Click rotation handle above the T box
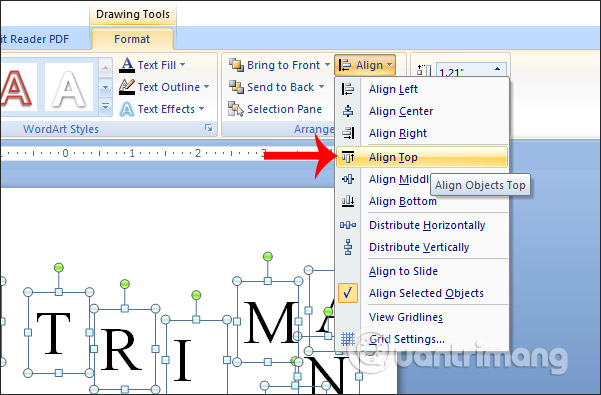Viewport: 601px width, 395px height. 59,267
